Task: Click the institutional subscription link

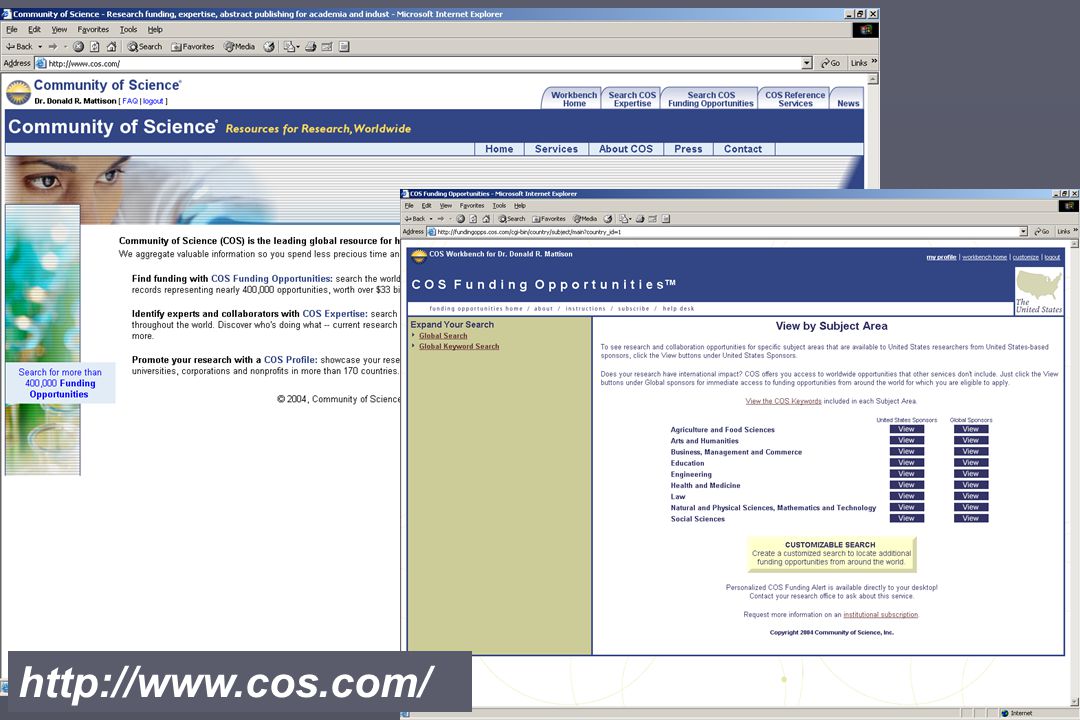Action: 880,615
